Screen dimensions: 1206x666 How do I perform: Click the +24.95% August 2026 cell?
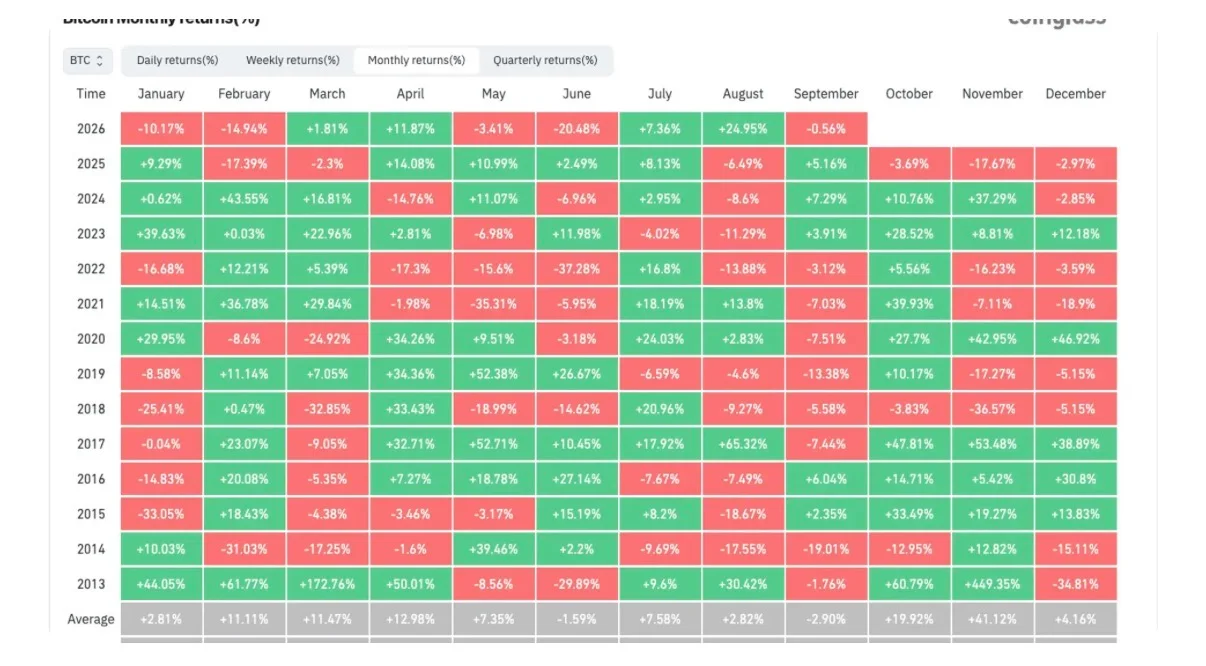[x=743, y=129]
